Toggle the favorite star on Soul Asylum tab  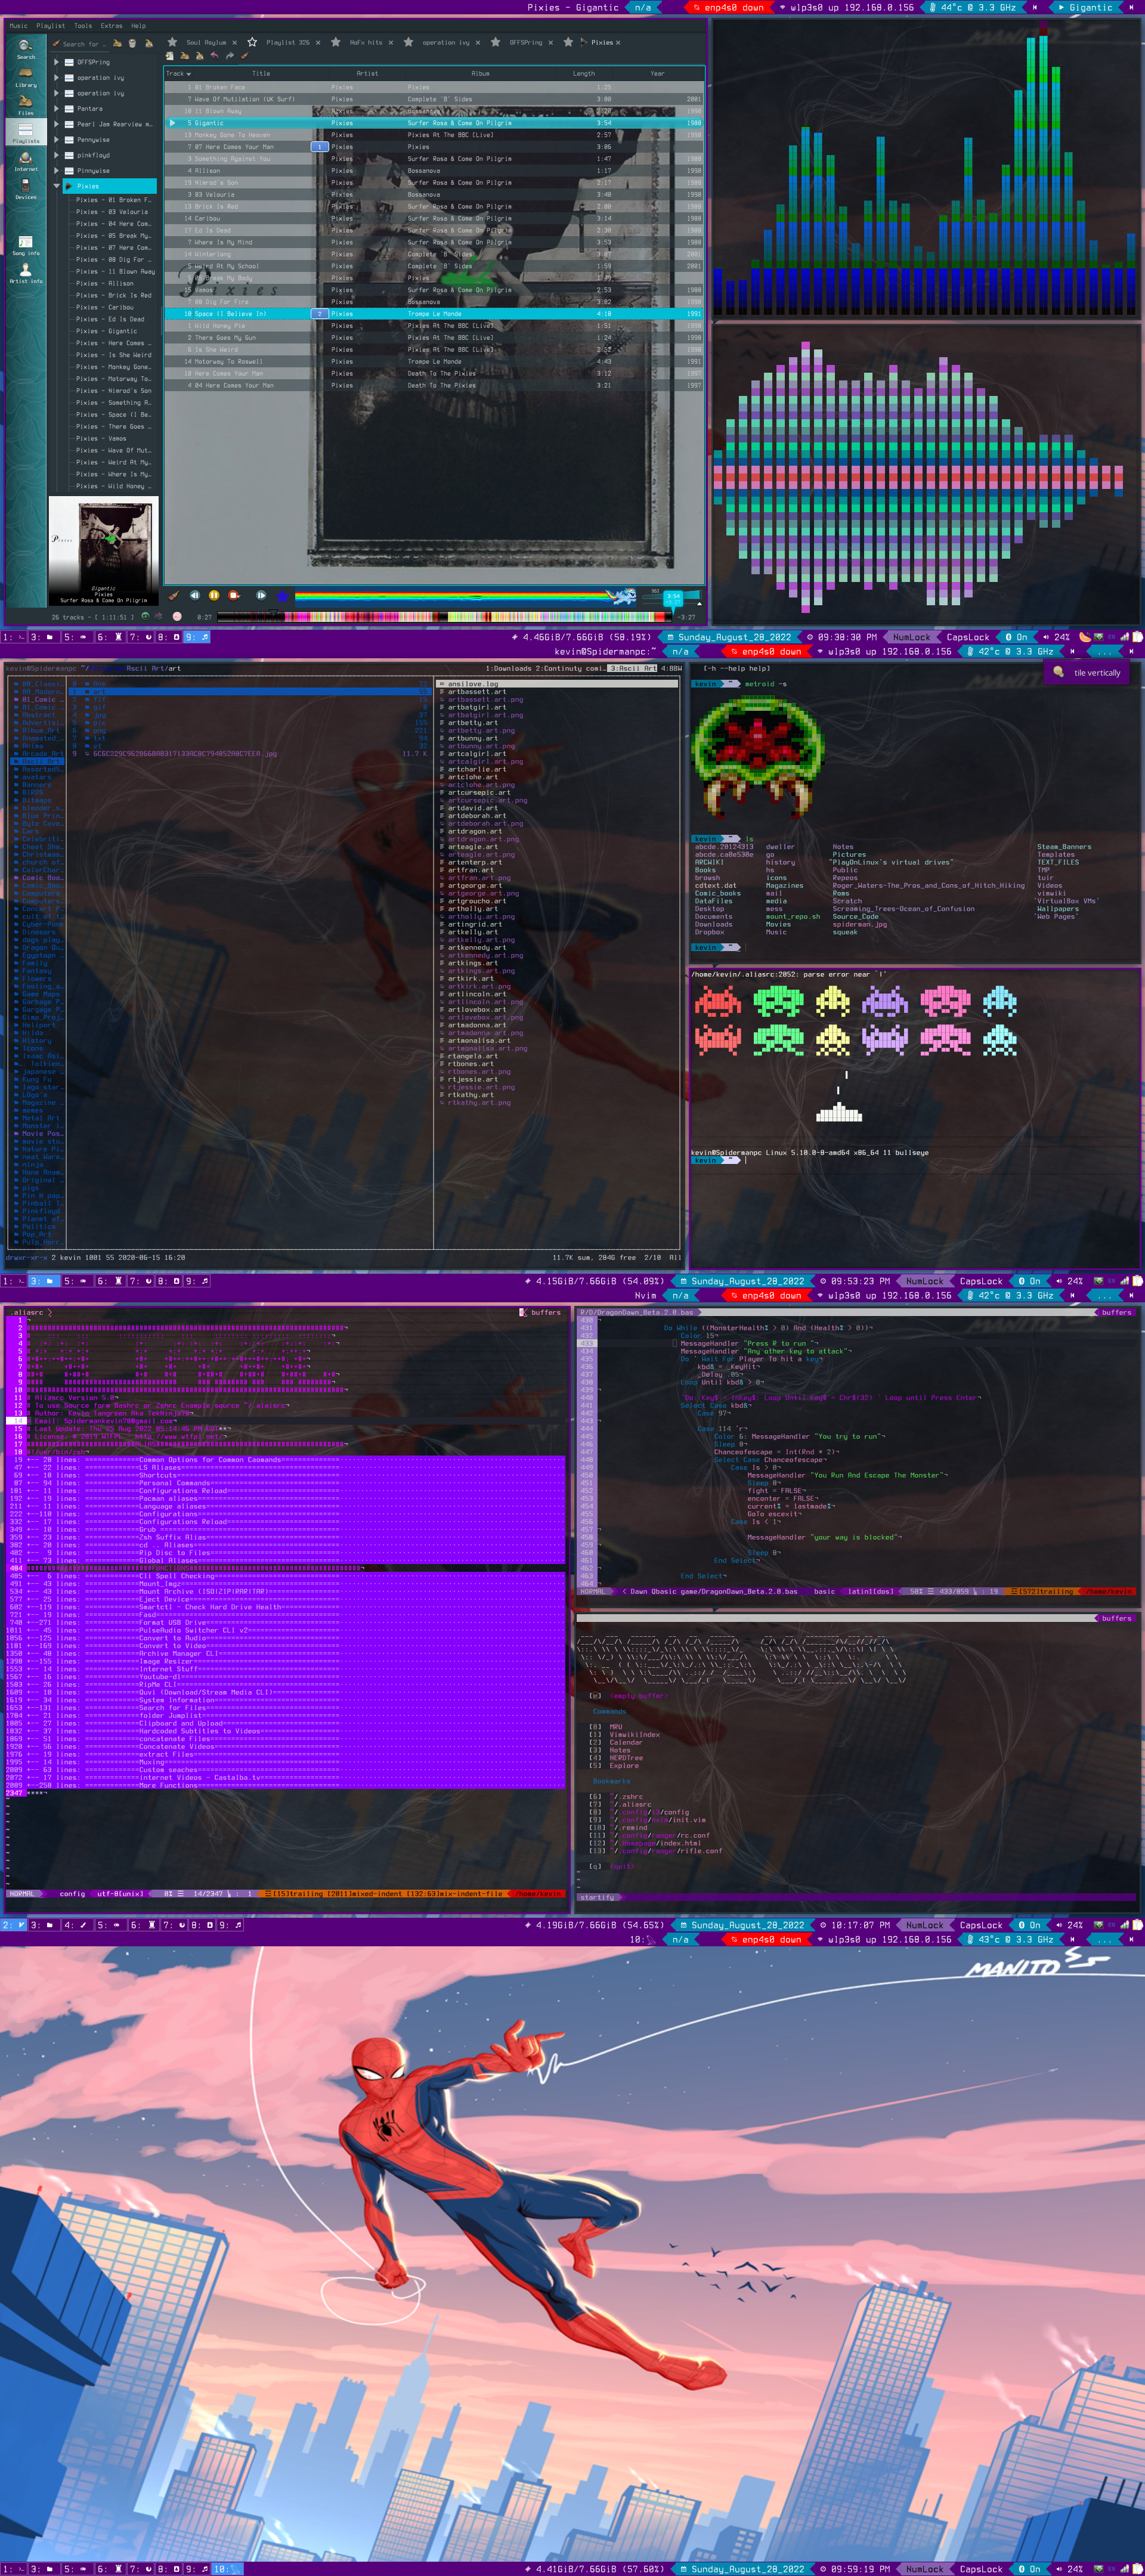click(172, 42)
